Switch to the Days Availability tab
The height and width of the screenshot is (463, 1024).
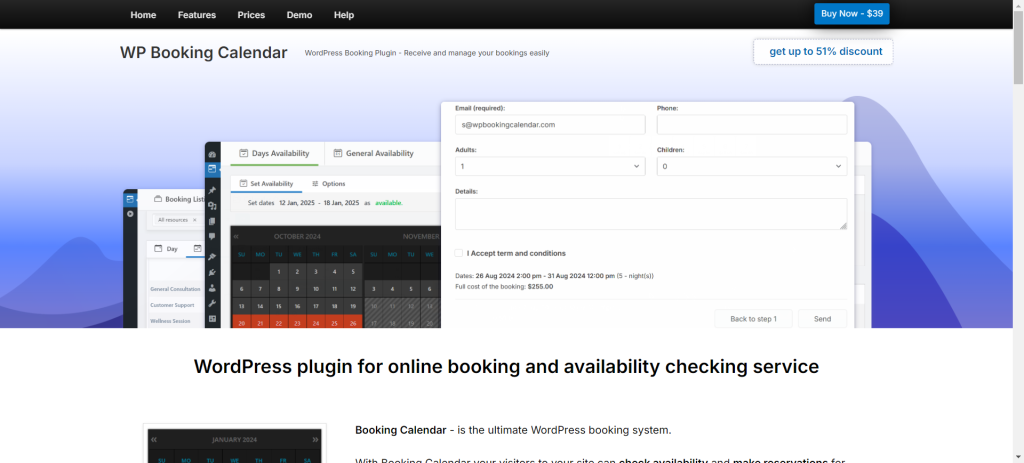coord(274,153)
